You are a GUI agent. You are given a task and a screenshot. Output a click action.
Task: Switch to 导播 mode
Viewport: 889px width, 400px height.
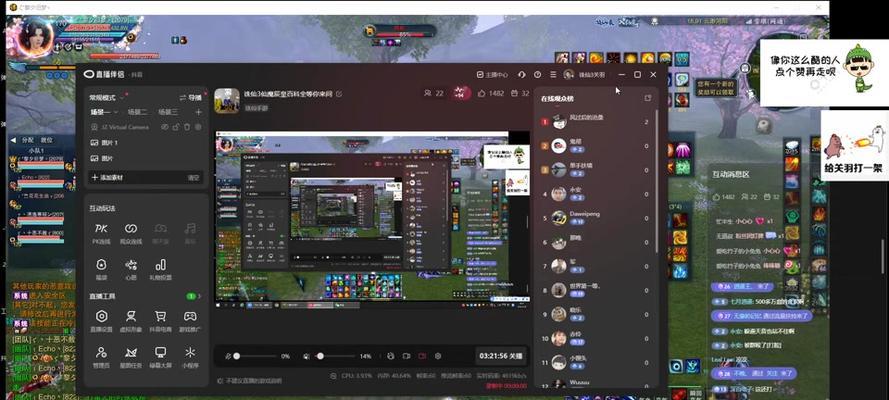[x=190, y=97]
